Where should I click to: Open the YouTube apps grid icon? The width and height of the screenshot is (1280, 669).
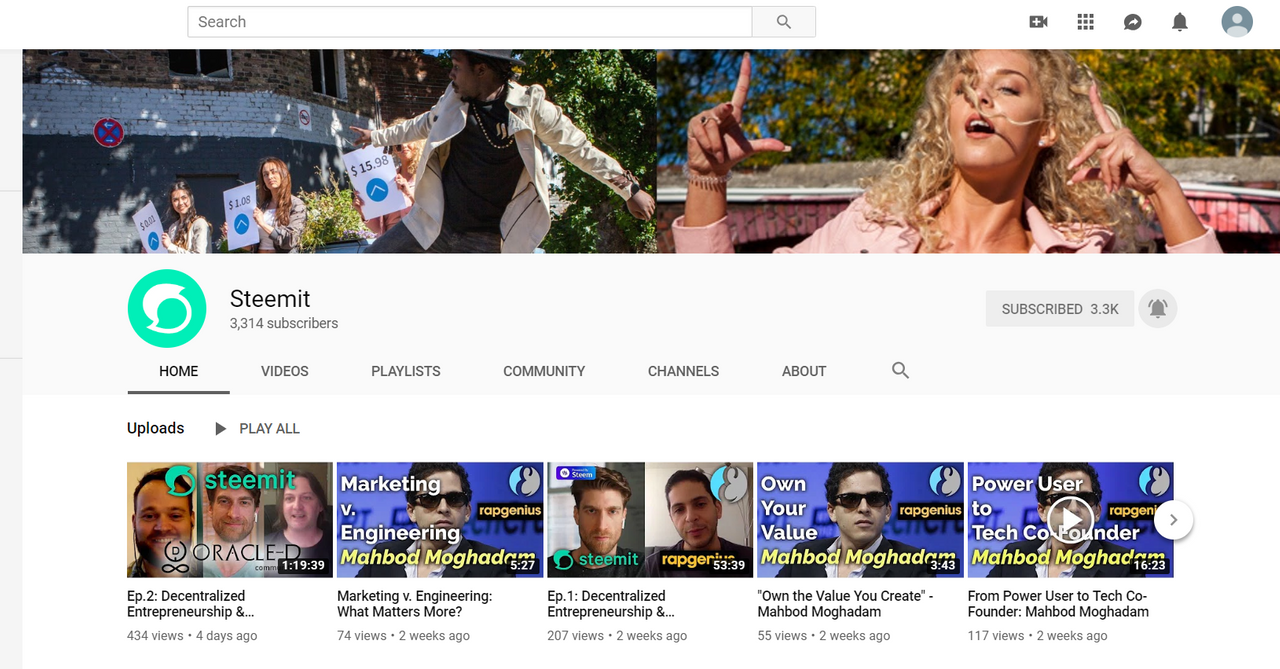point(1086,22)
